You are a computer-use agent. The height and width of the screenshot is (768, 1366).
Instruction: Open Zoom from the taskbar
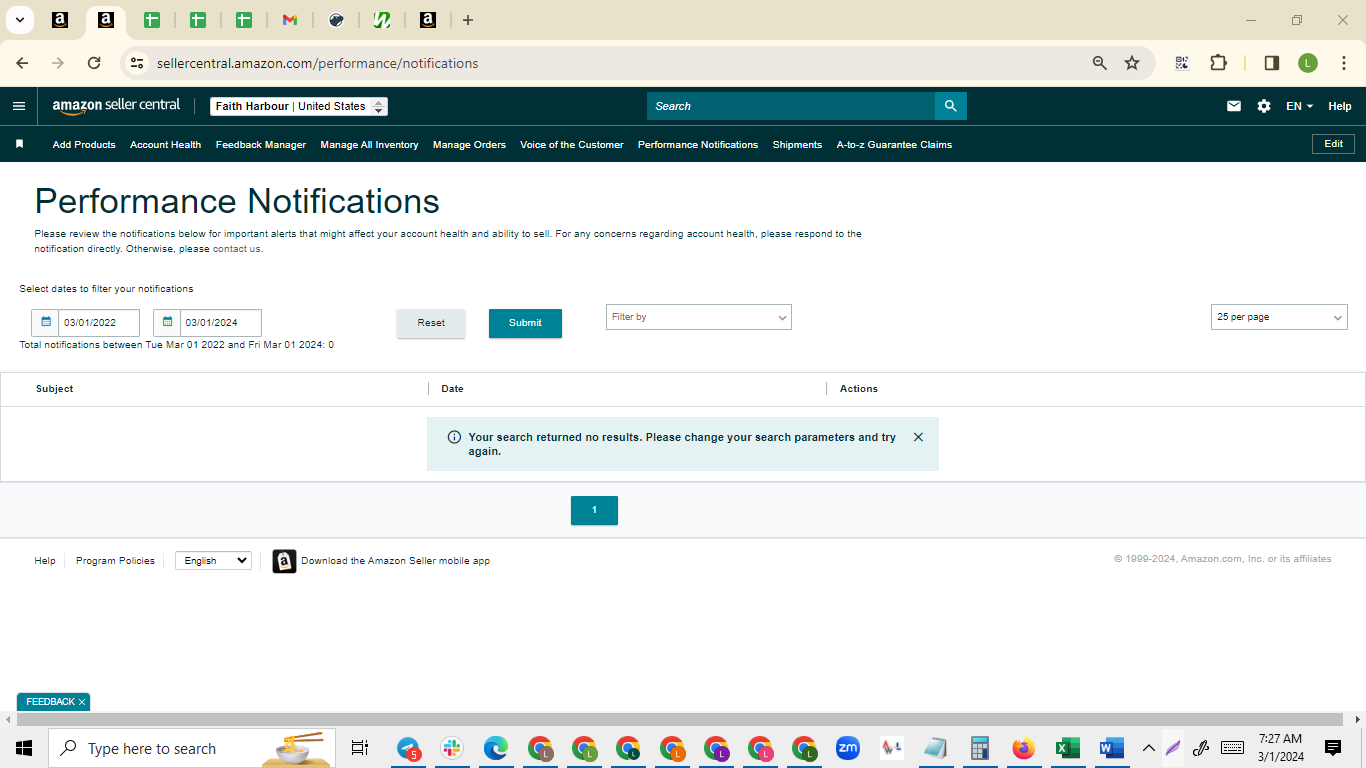[x=848, y=748]
